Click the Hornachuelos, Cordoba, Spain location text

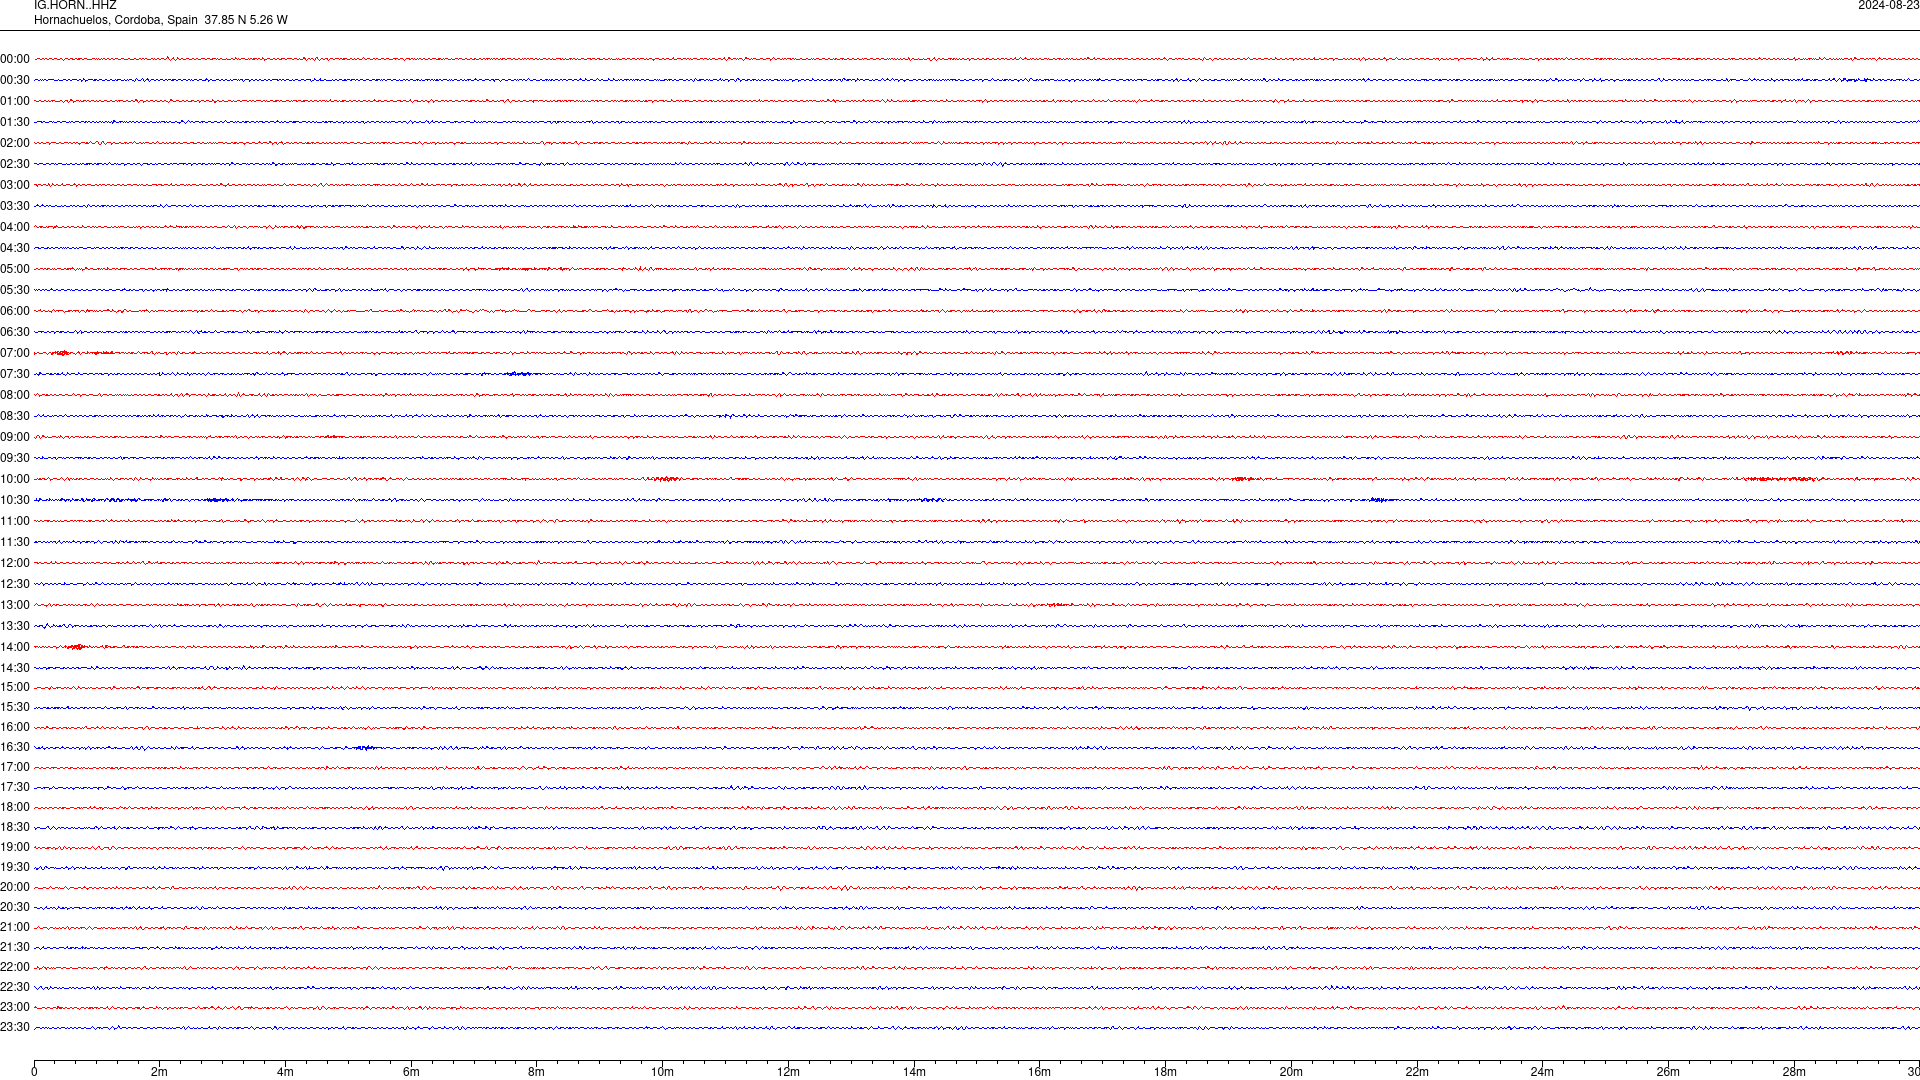pos(116,20)
